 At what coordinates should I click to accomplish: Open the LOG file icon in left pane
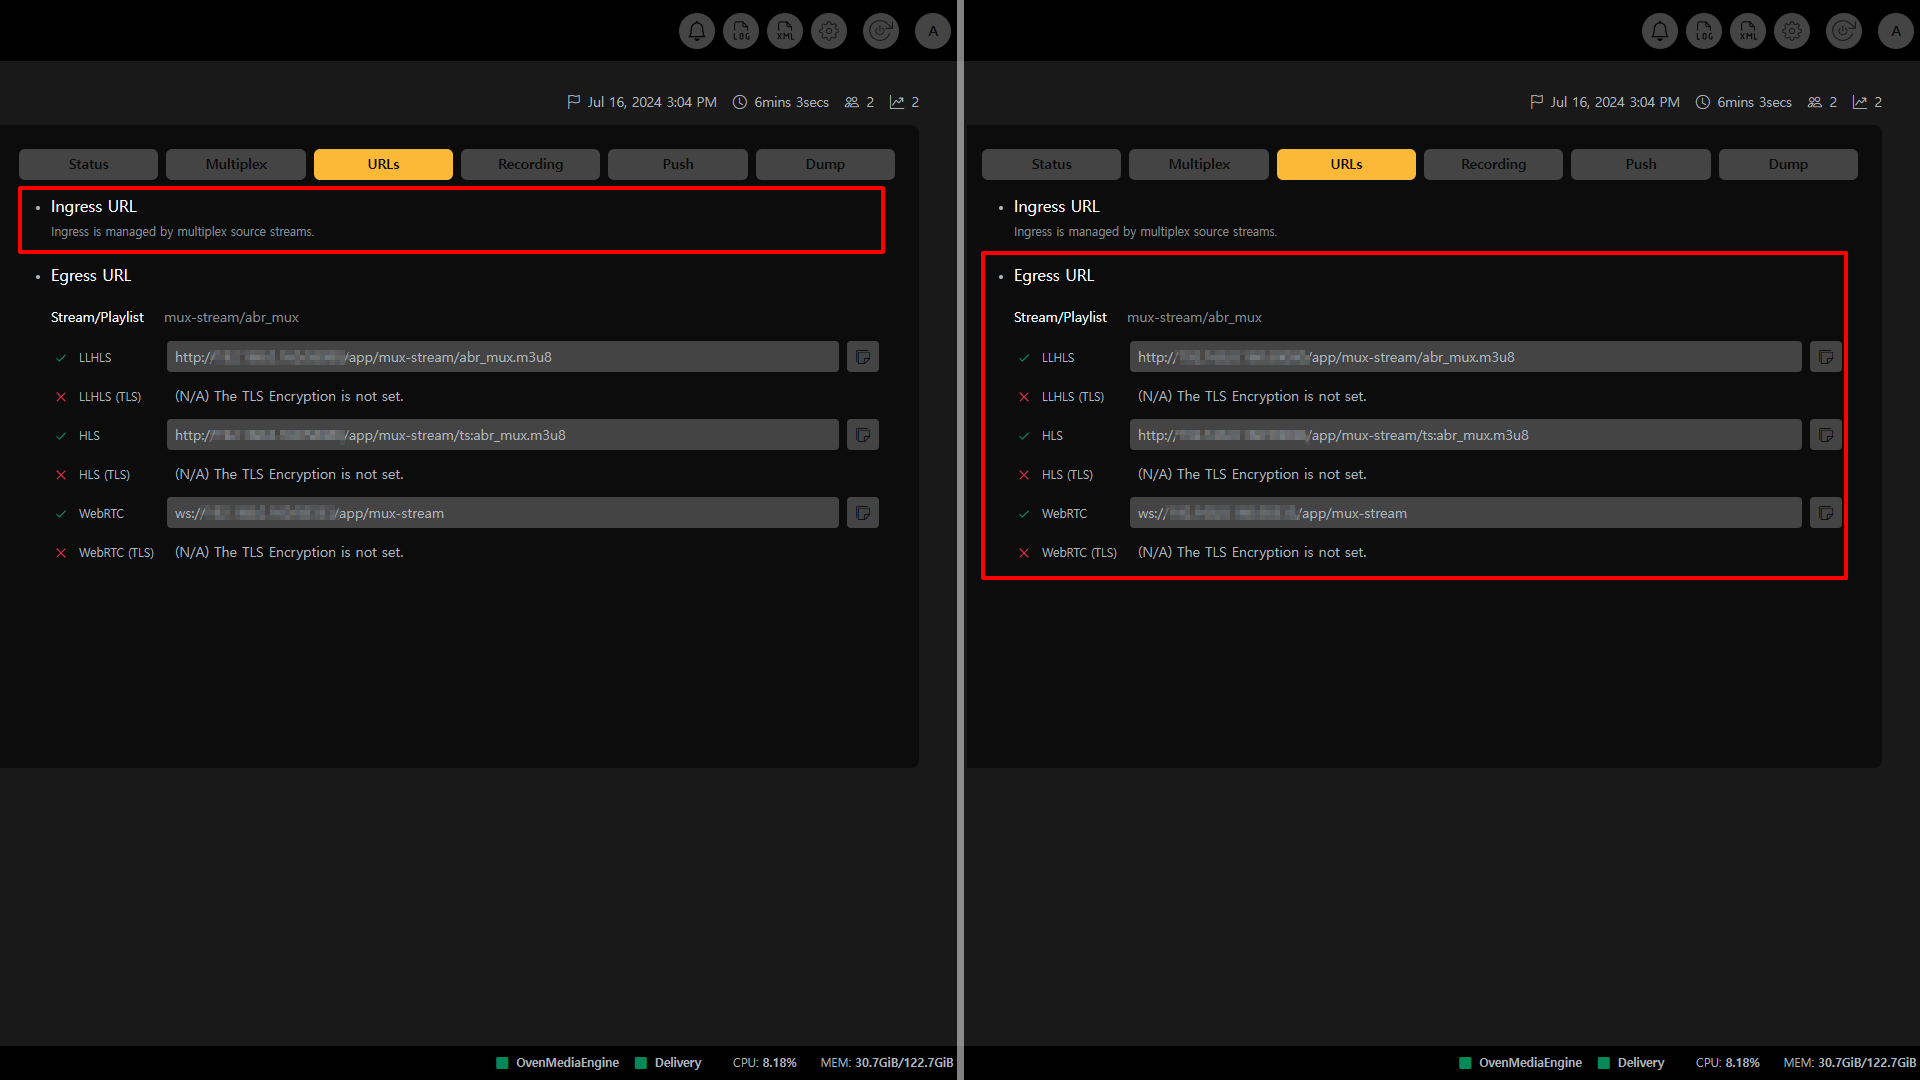click(741, 31)
